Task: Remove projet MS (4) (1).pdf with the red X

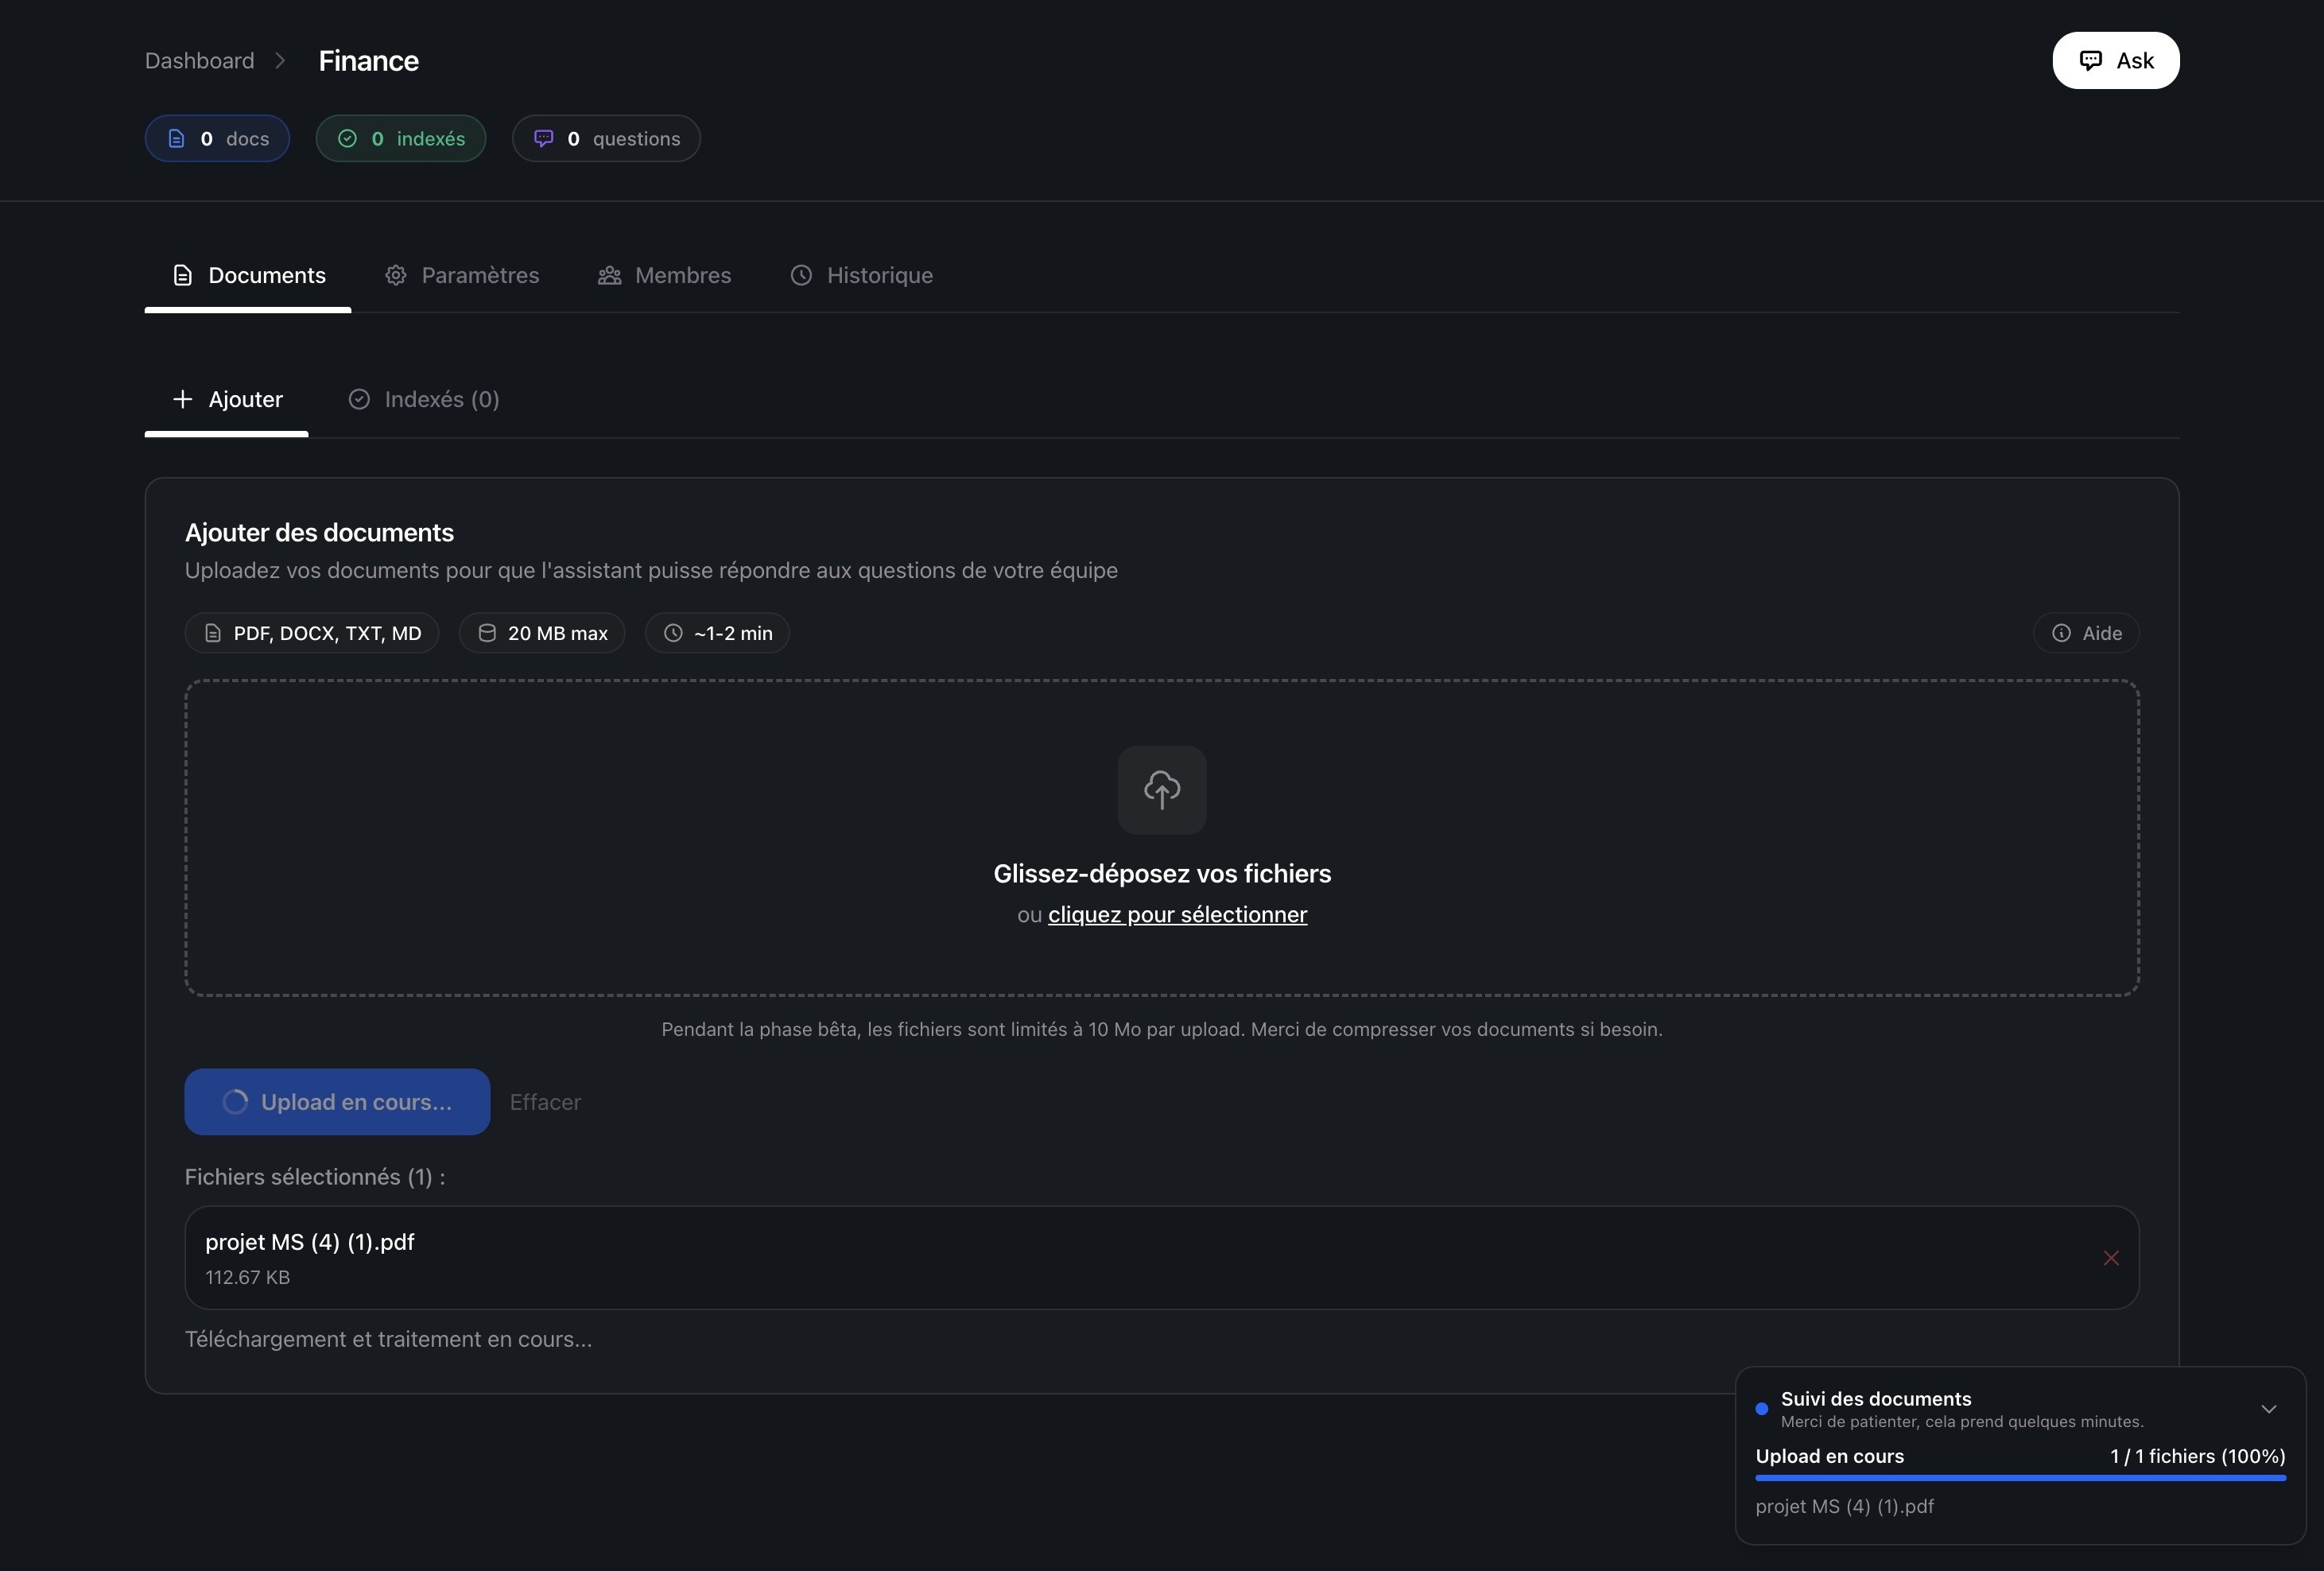Action: (2110, 1258)
